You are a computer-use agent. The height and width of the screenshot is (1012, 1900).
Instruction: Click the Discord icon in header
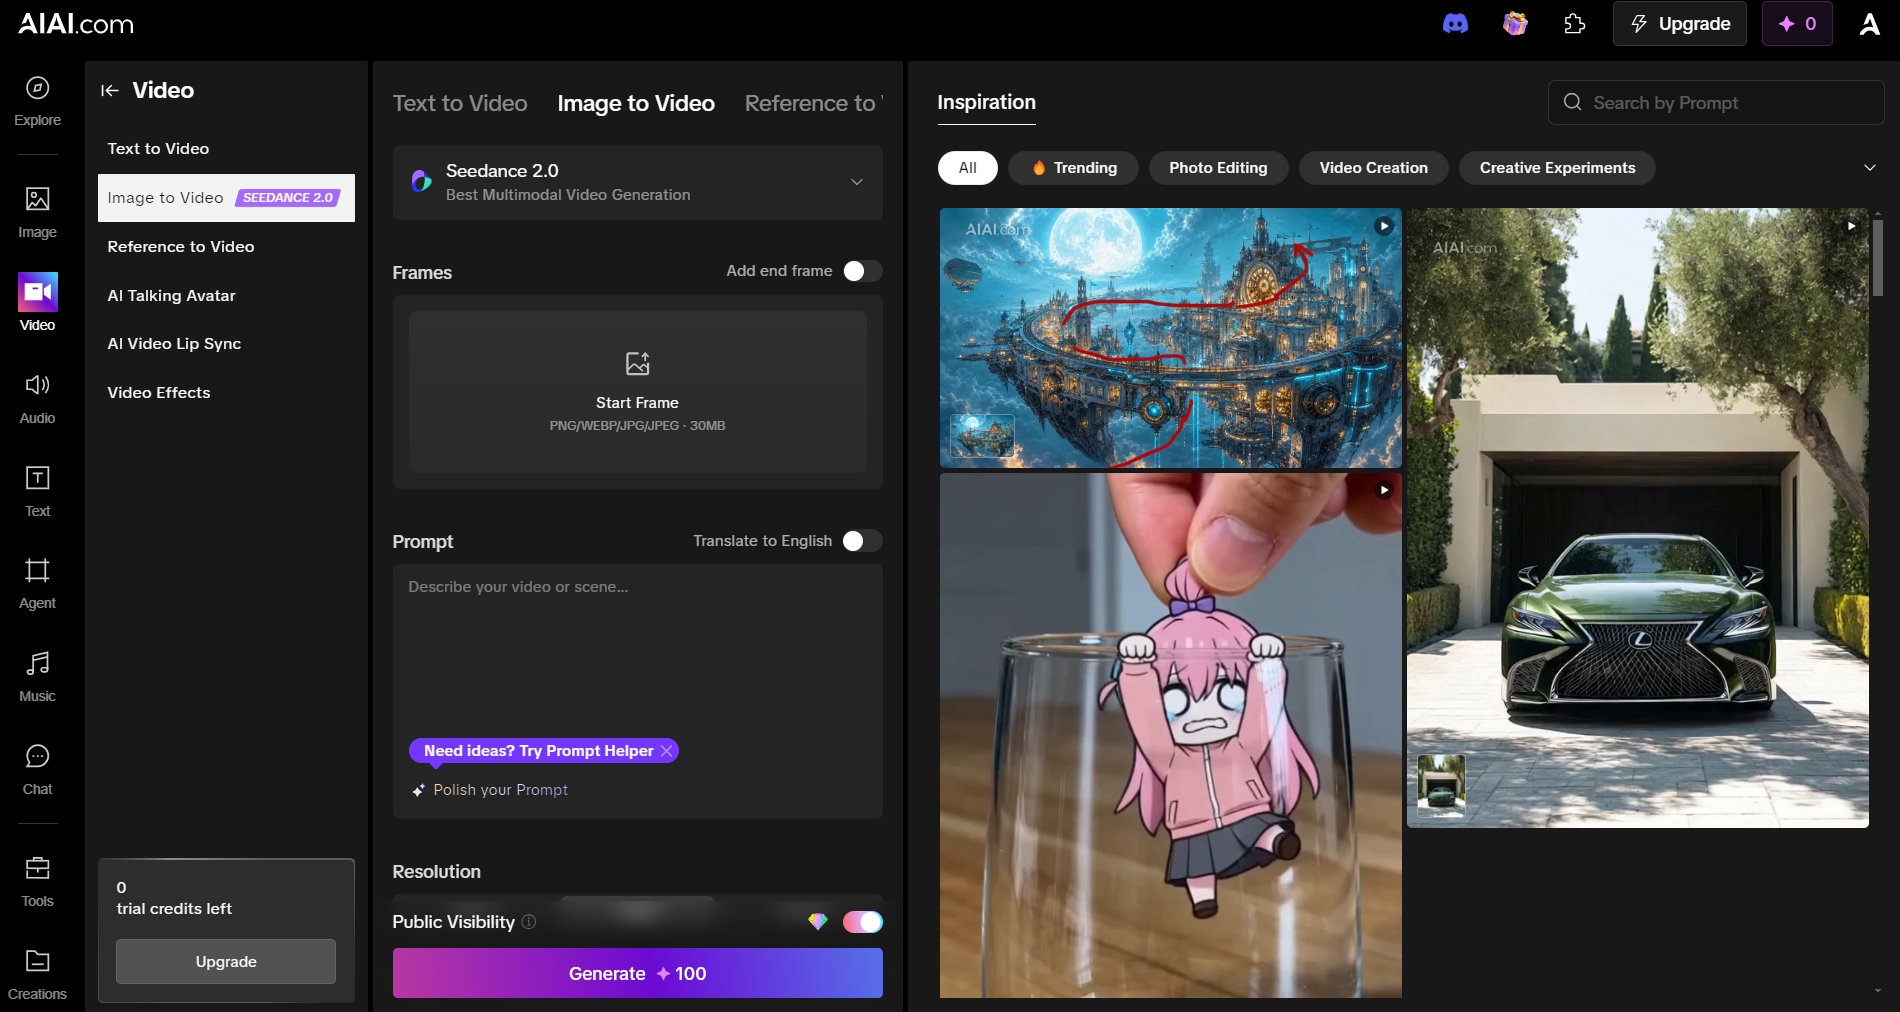(x=1455, y=24)
